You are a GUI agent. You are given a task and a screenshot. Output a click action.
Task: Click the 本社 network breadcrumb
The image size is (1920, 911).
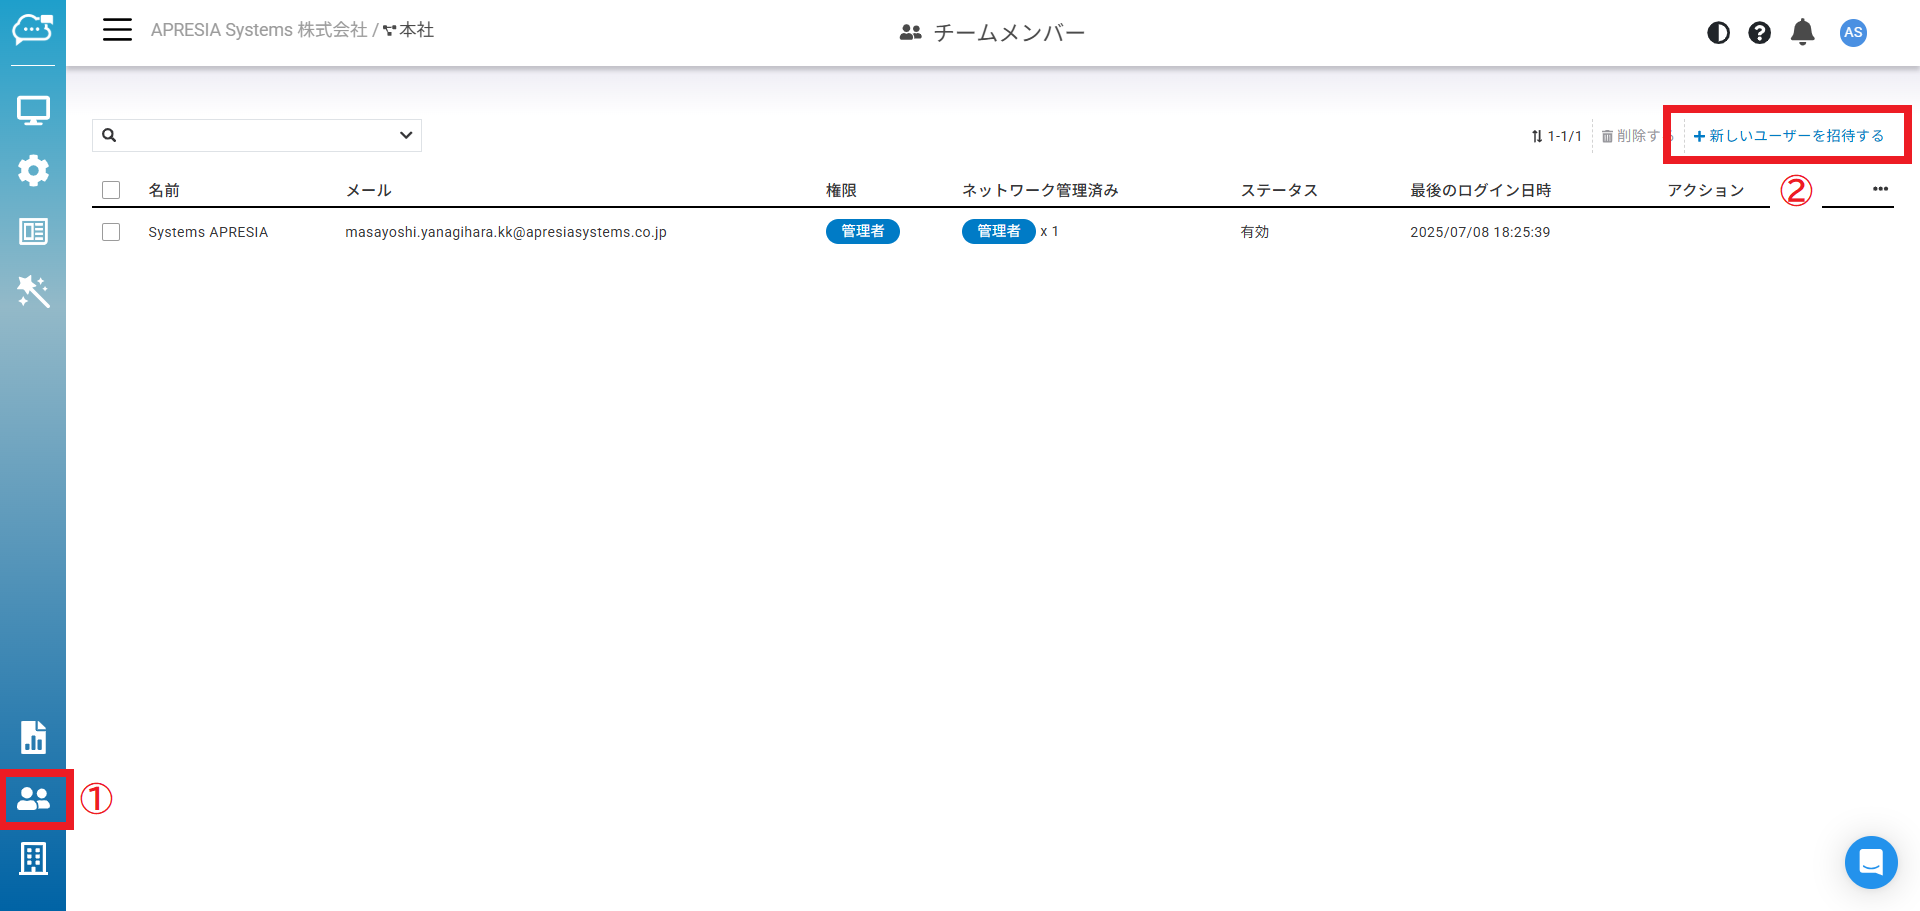pyautogui.click(x=416, y=30)
